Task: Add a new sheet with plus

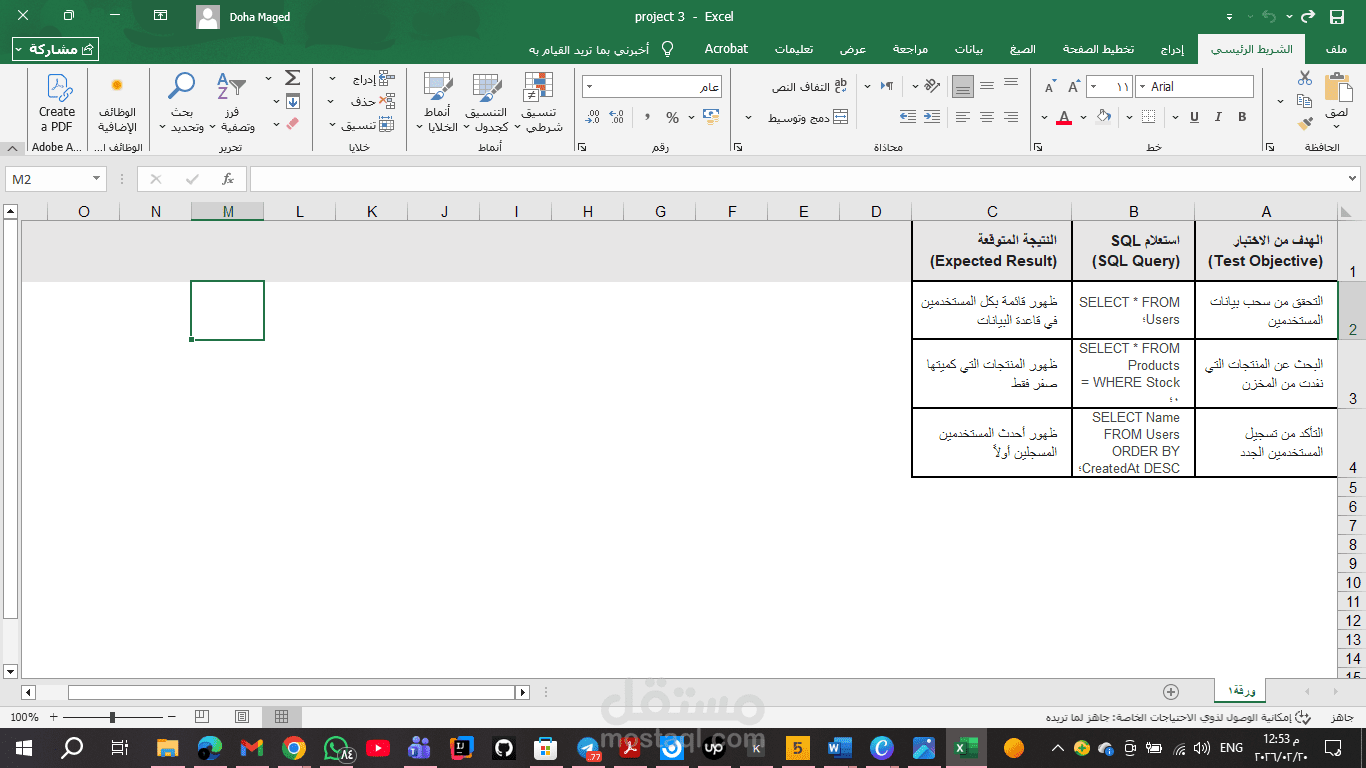Action: 1171,692
